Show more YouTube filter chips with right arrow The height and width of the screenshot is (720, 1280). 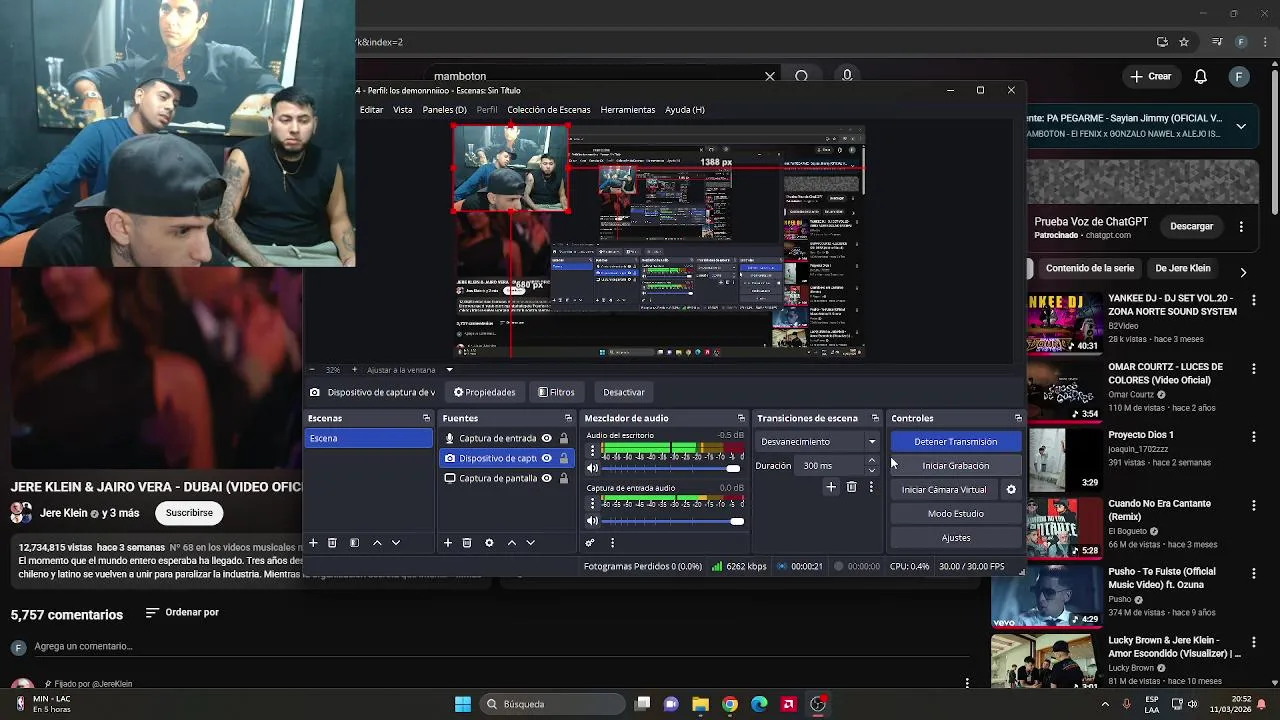1243,272
